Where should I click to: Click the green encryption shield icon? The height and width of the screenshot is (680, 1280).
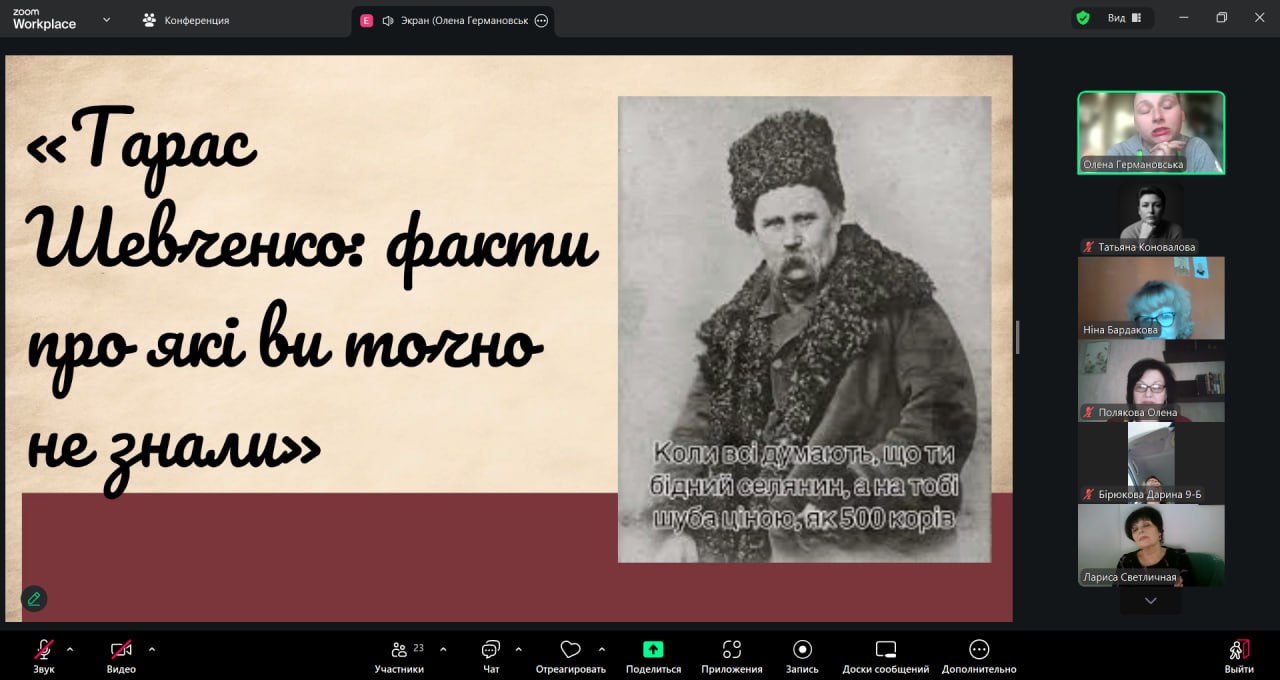(x=1082, y=18)
